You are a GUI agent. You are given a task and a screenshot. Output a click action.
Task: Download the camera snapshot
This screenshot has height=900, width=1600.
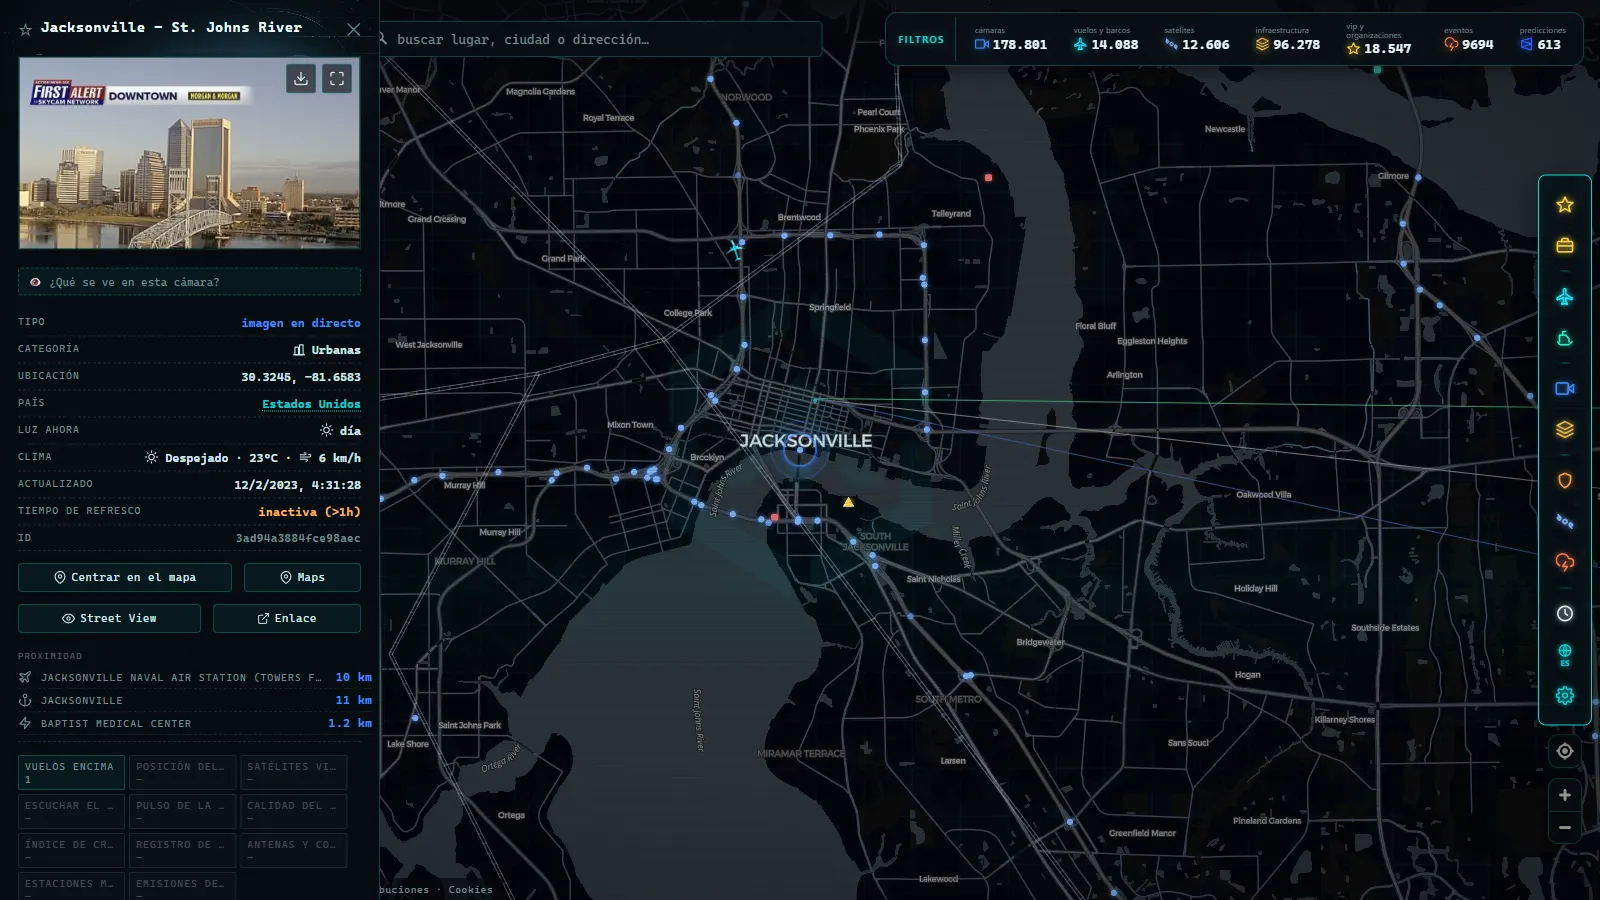point(301,78)
